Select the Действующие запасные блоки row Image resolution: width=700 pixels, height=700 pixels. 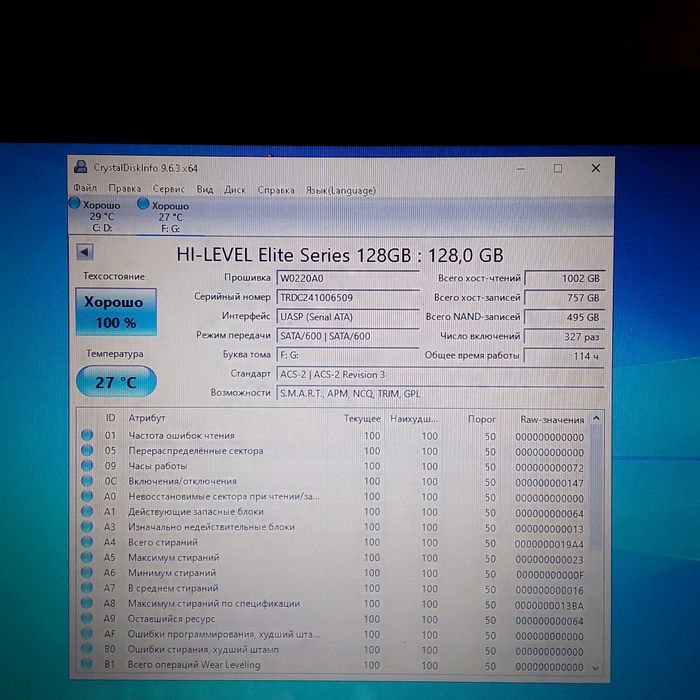tap(333, 512)
